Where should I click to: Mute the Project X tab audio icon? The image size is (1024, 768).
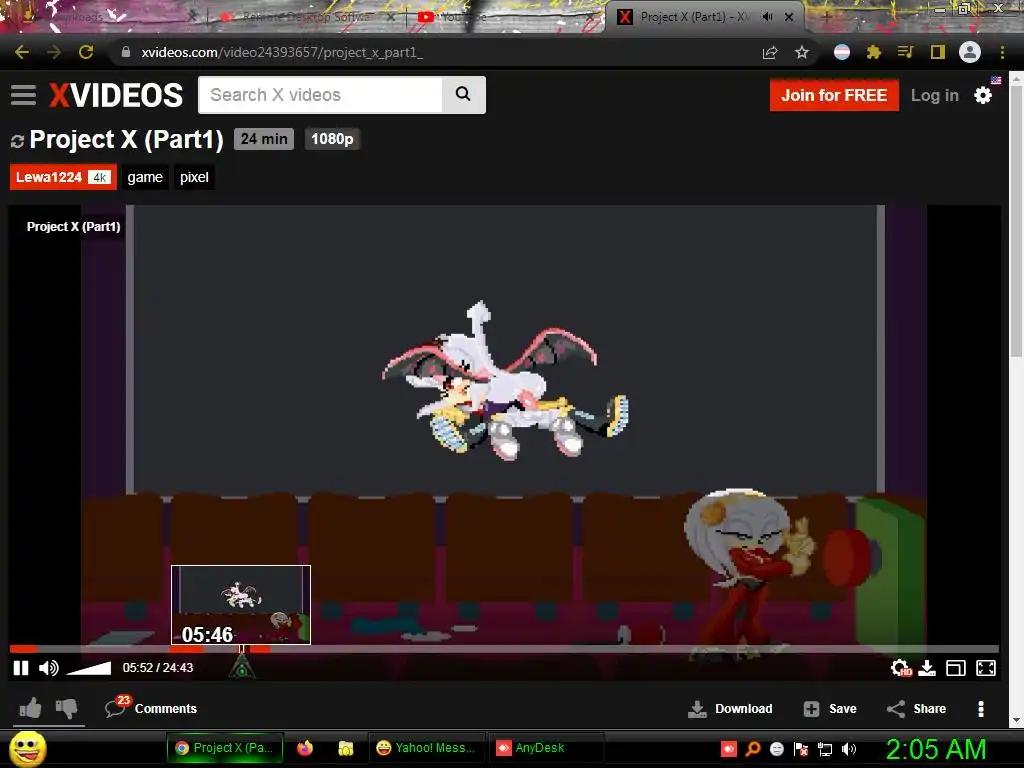pos(767,17)
